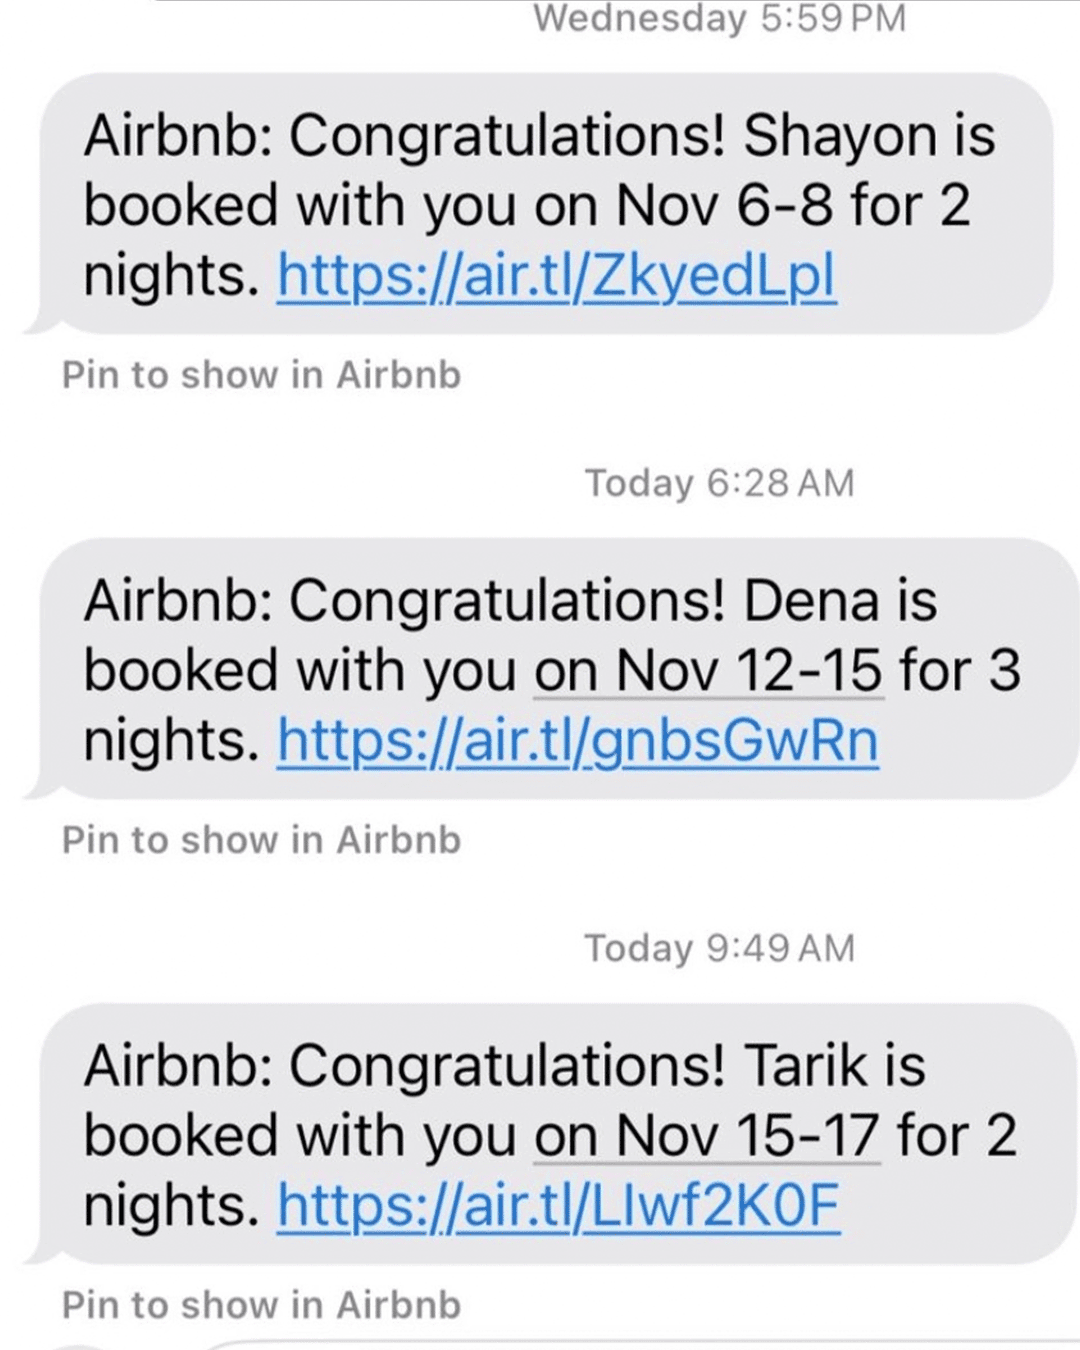This screenshot has width=1080, height=1350.
Task: Click the name "Tarik" in the third message
Action: click(x=806, y=1066)
